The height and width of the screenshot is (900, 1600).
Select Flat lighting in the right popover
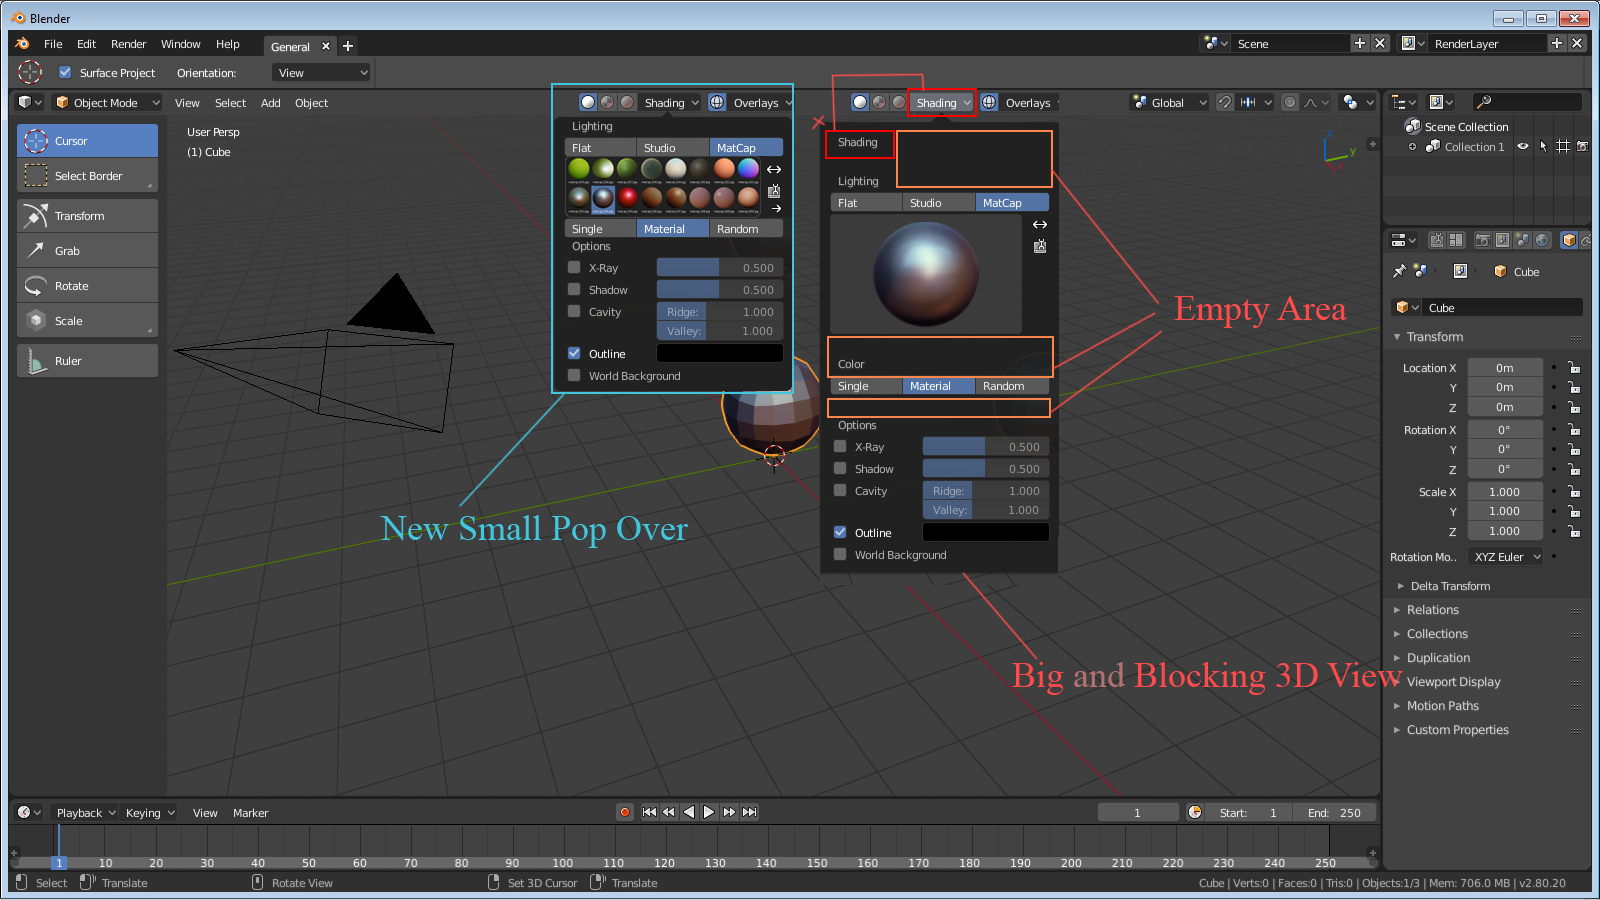866,203
